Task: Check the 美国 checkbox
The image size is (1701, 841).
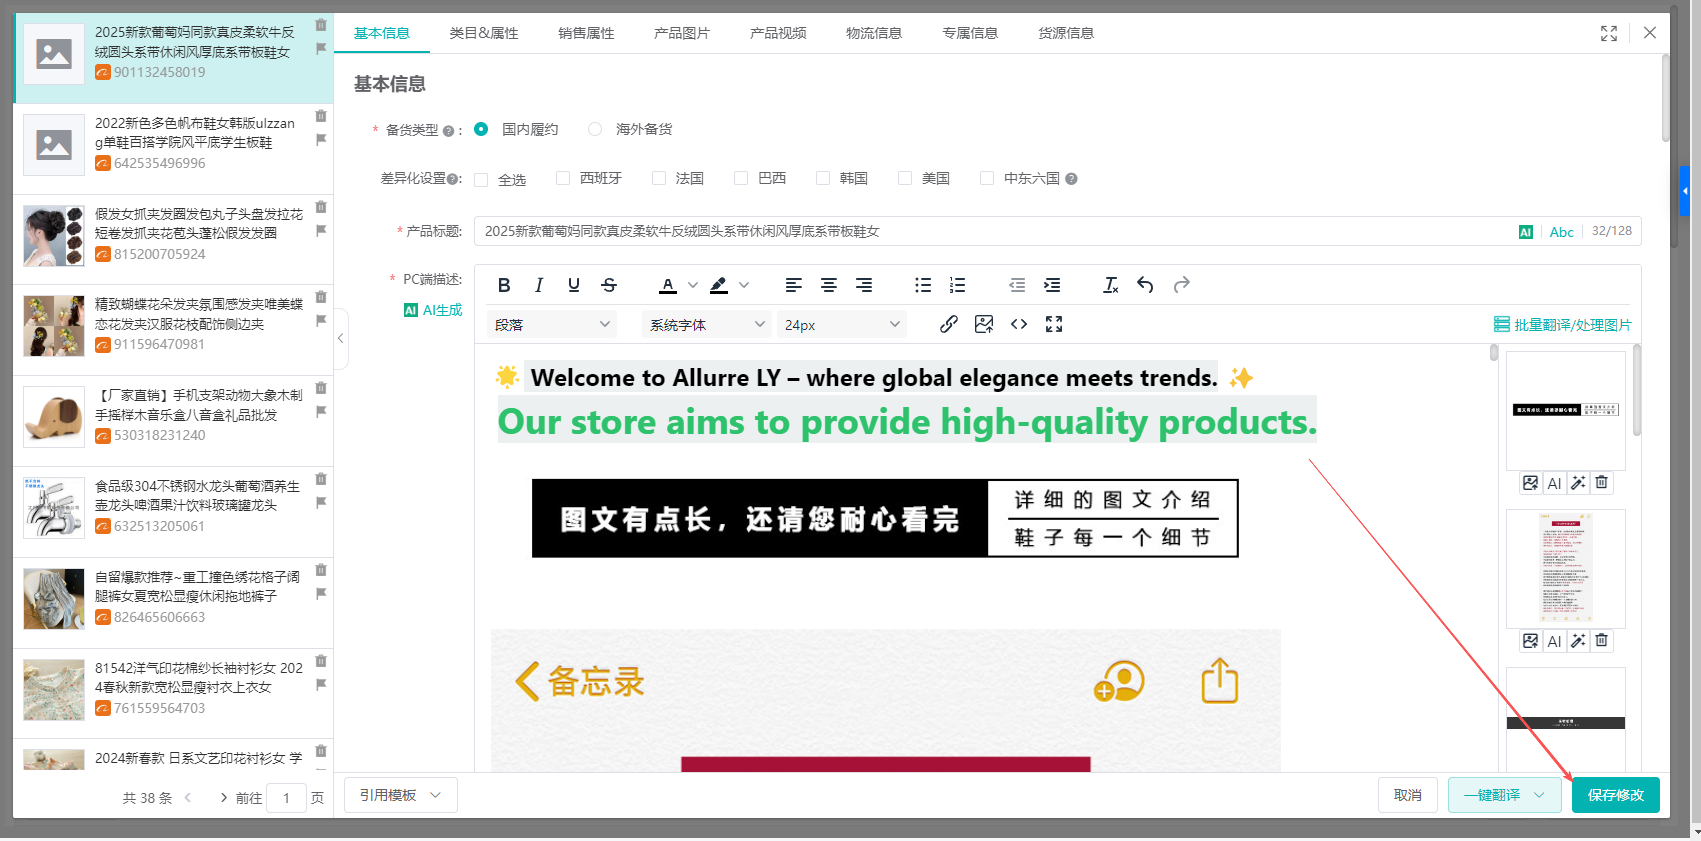Action: click(x=905, y=178)
